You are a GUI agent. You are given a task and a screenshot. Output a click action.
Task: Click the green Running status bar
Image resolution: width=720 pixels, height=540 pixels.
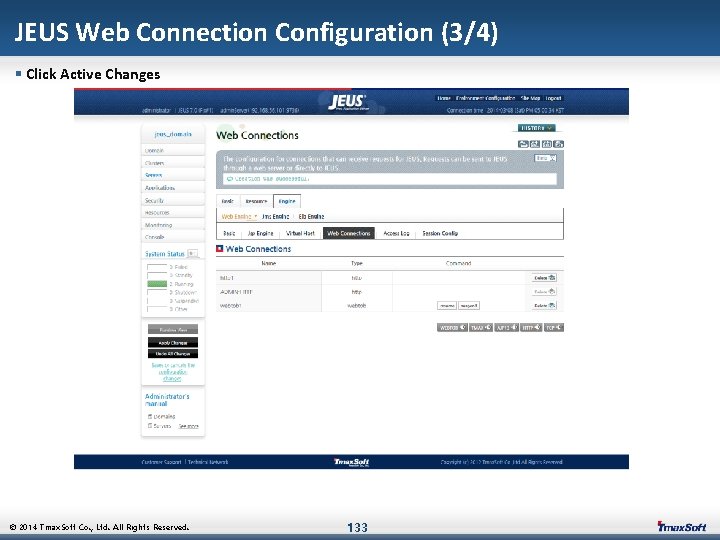coord(157,284)
